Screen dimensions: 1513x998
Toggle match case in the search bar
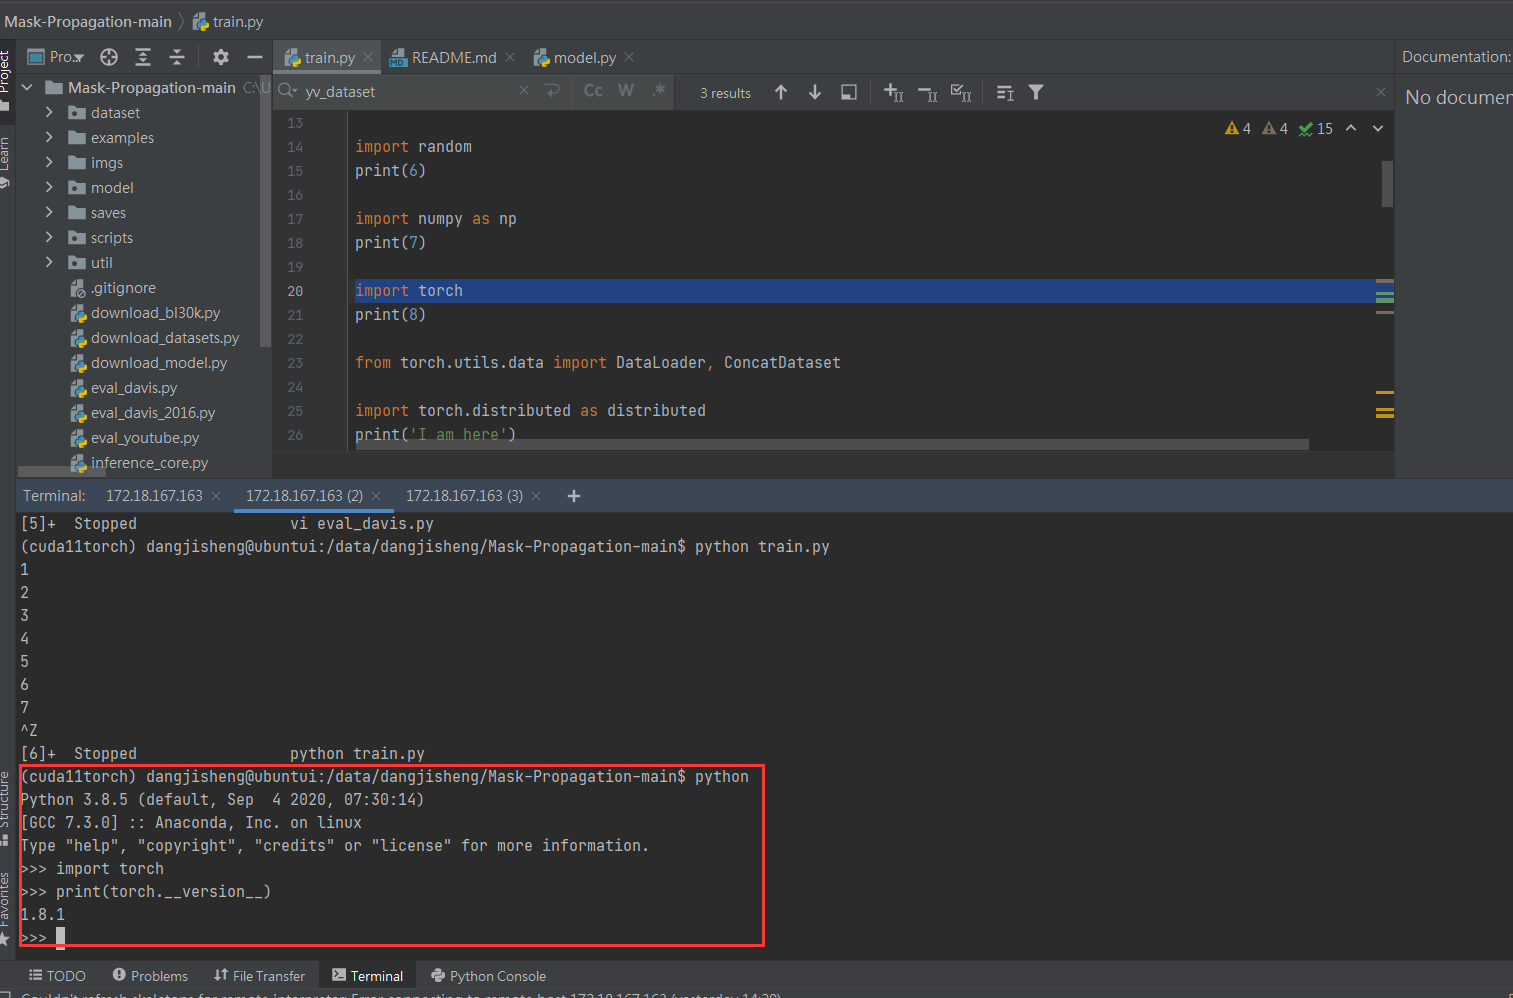(x=592, y=90)
